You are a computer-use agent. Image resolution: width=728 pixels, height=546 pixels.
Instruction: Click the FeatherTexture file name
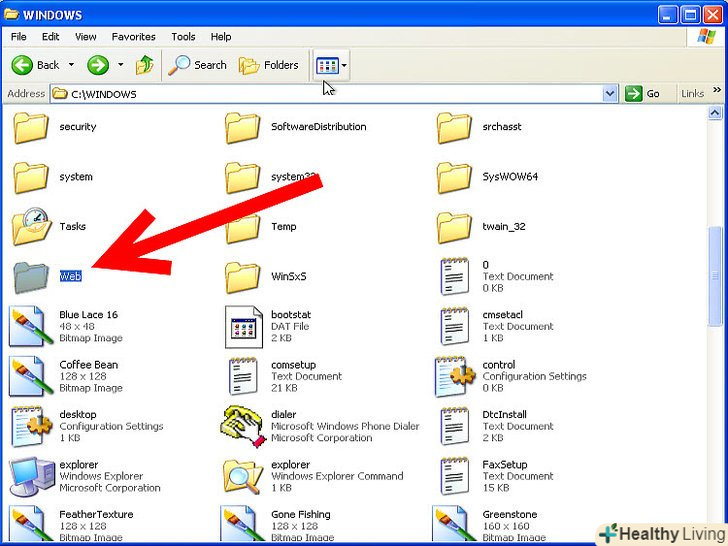pos(96,514)
